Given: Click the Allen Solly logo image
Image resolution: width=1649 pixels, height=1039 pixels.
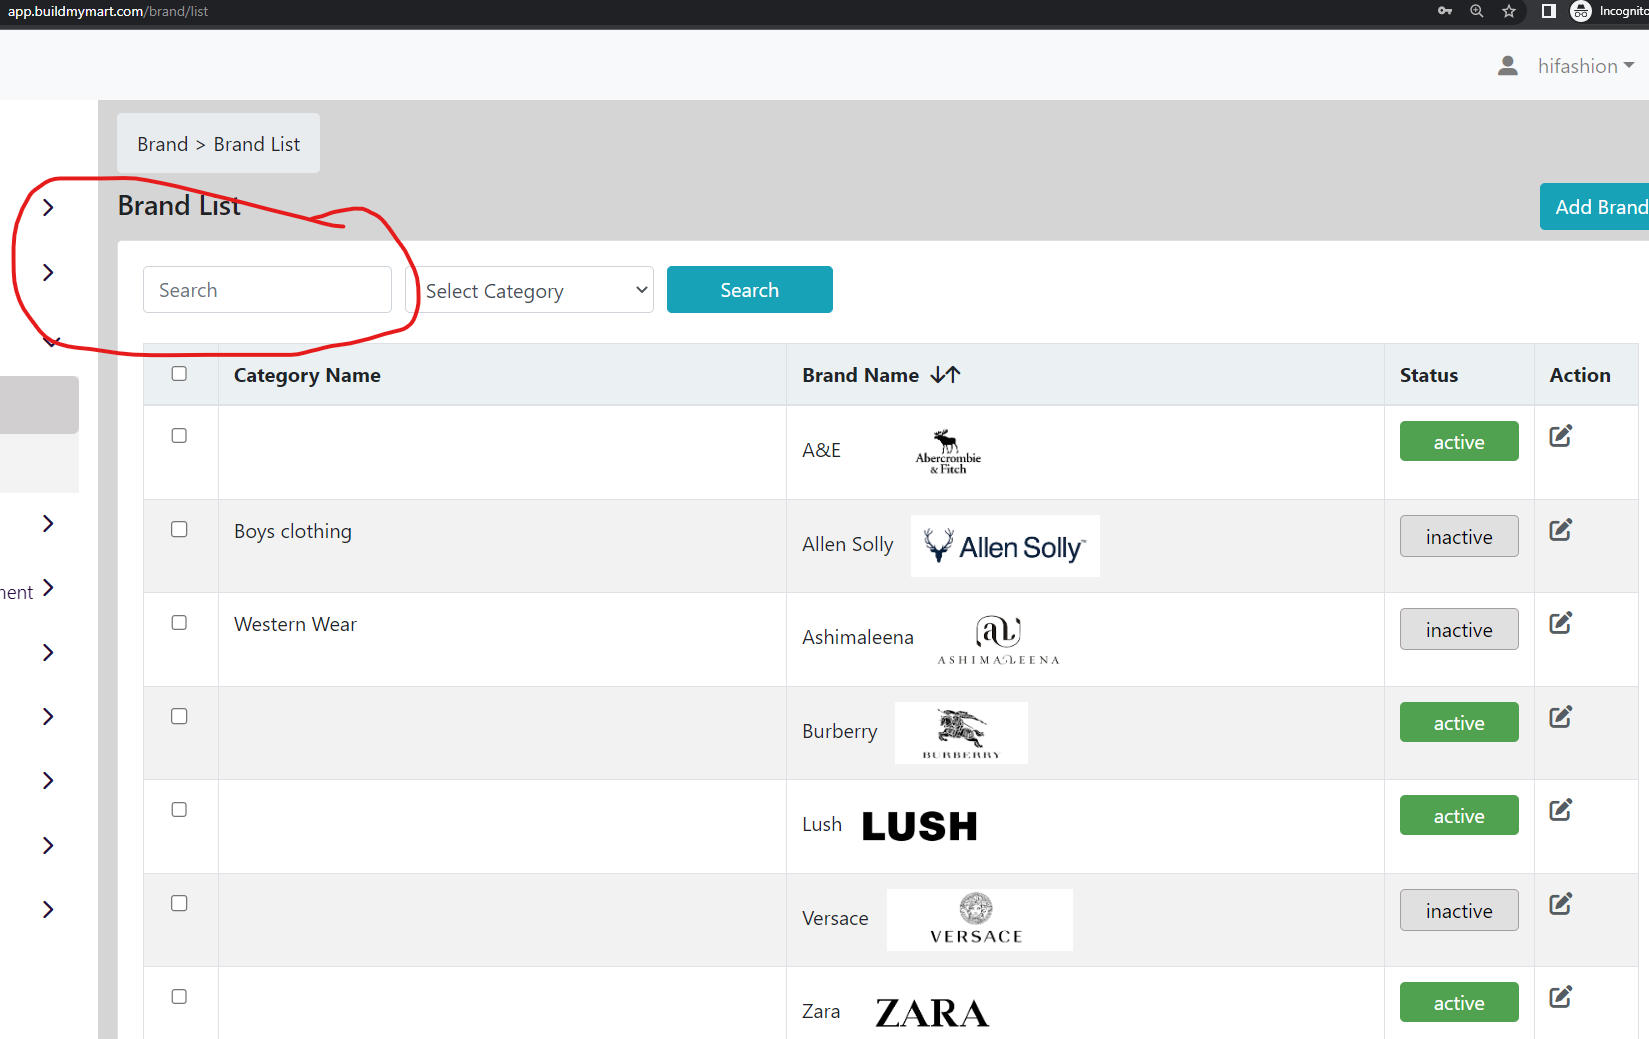Looking at the screenshot, I should (1005, 546).
